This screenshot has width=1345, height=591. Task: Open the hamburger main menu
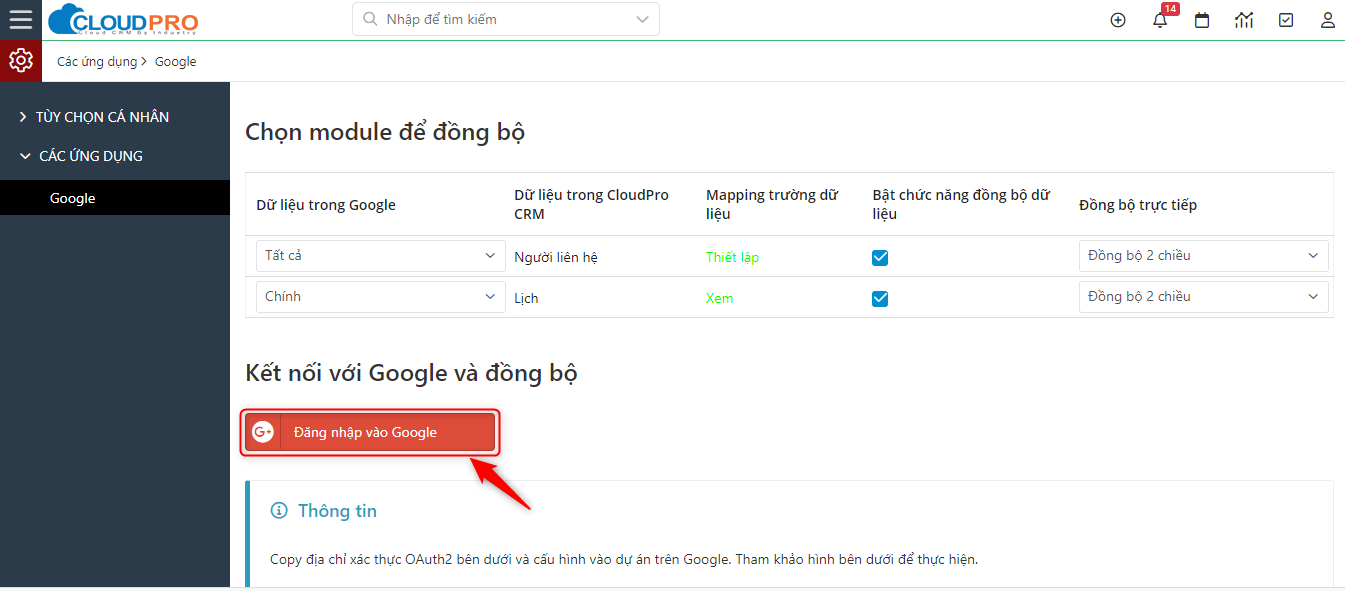(x=20, y=20)
